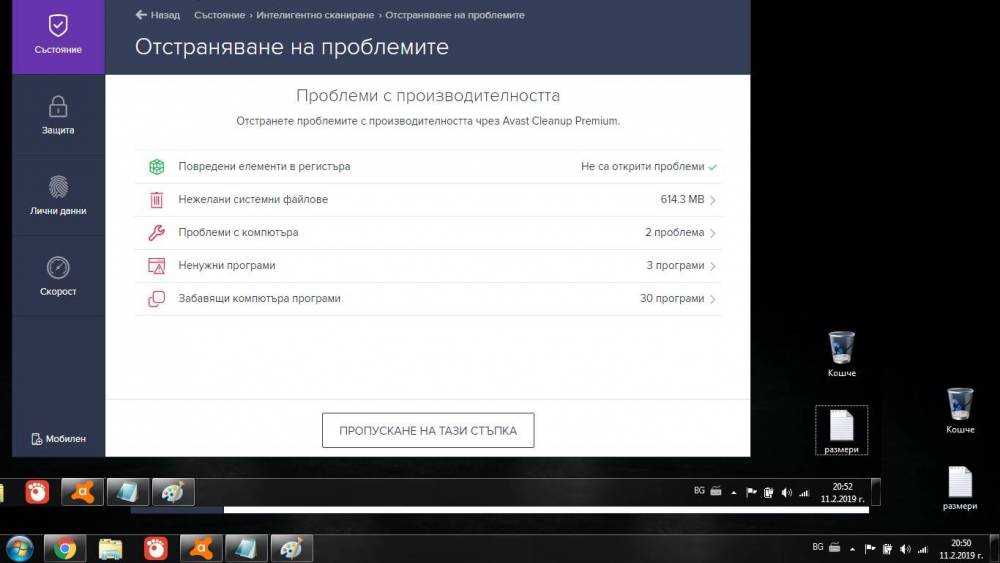Image resolution: width=1000 pixels, height=563 pixels.
Task: Go back with the Назад arrow
Action: [x=158, y=15]
